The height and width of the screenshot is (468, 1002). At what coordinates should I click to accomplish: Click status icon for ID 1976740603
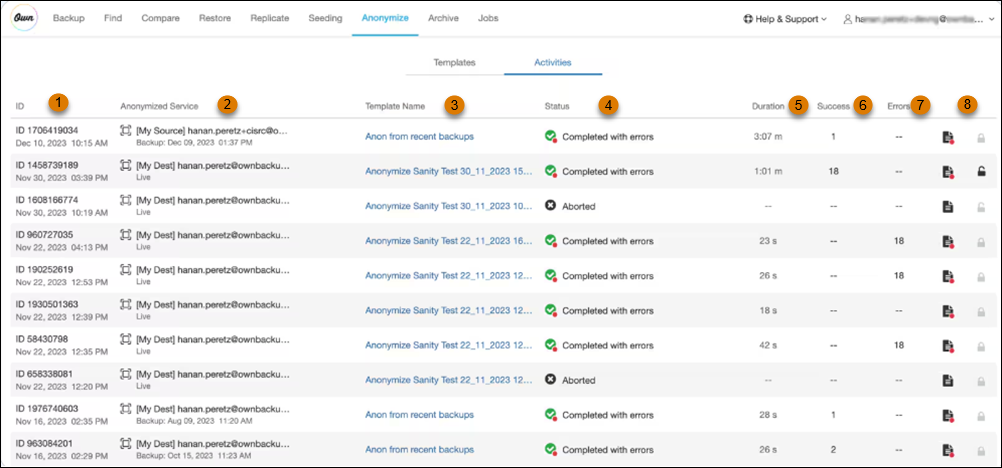550,415
